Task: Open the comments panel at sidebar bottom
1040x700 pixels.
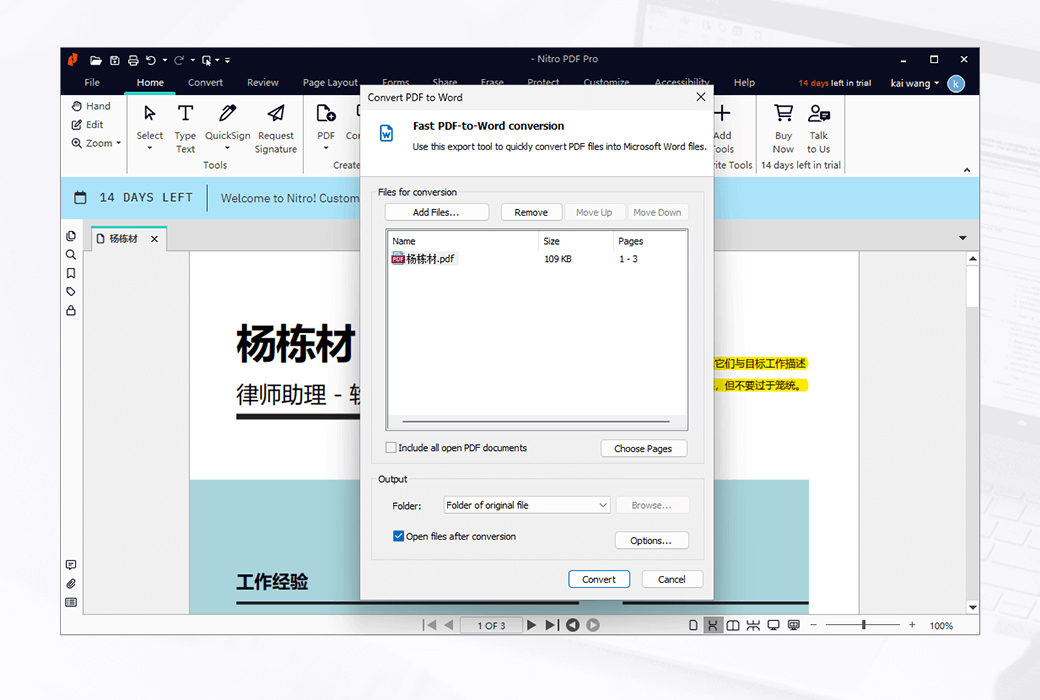Action: (x=70, y=563)
